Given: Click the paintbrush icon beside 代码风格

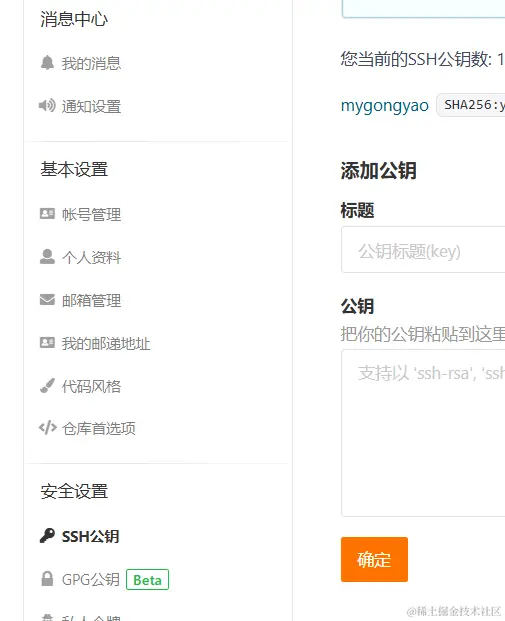Looking at the screenshot, I should click(47, 385).
